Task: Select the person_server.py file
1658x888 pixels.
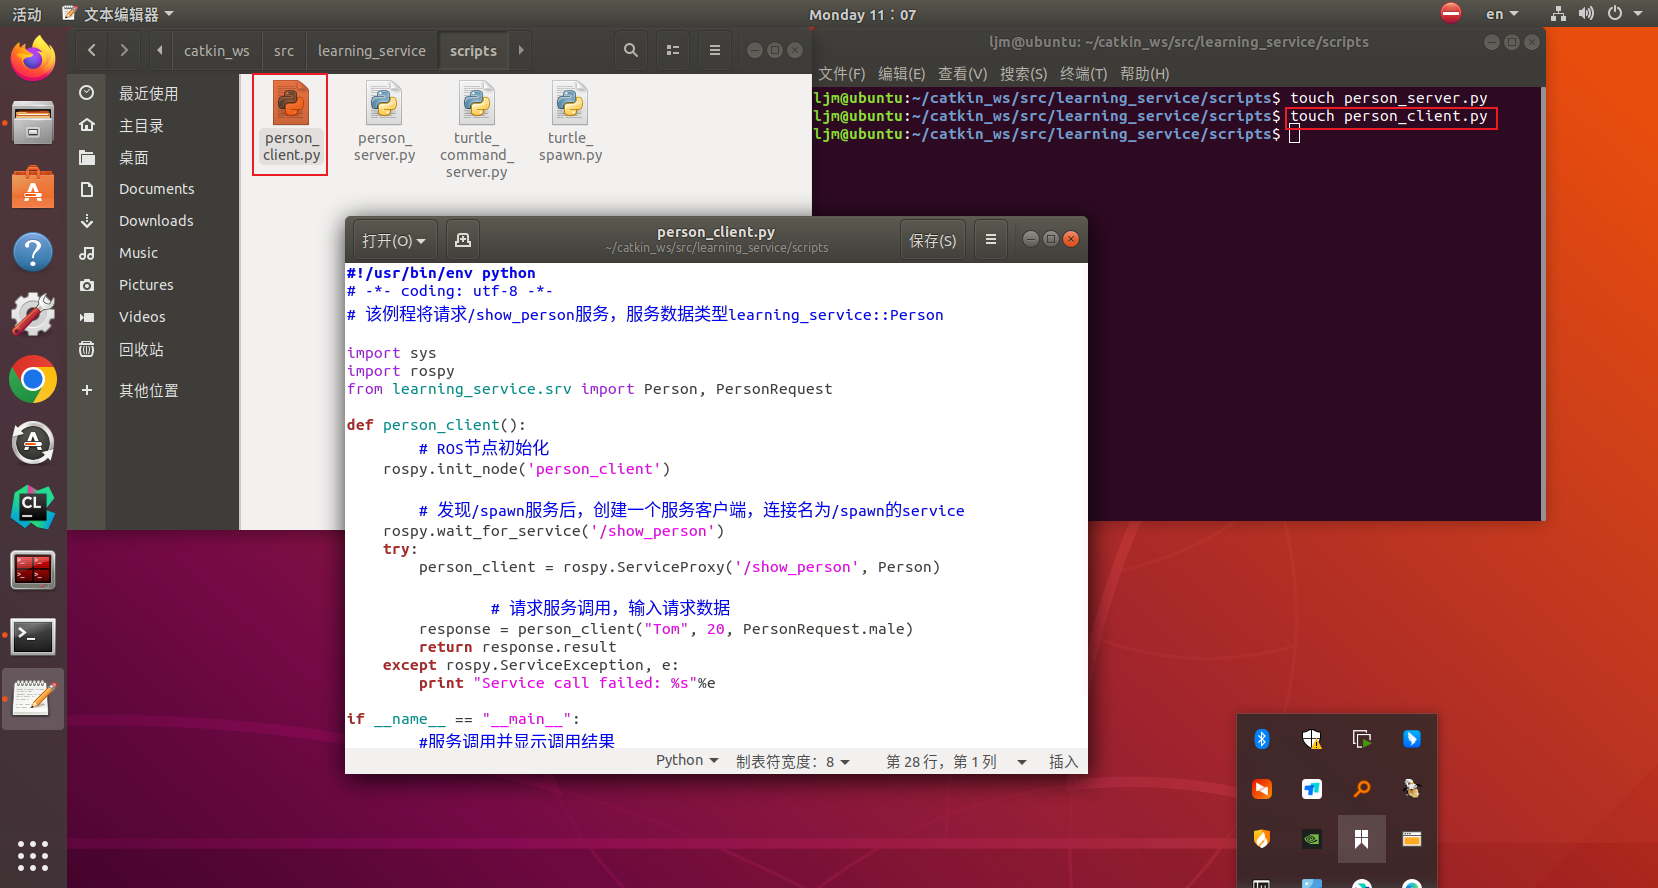Action: click(384, 122)
